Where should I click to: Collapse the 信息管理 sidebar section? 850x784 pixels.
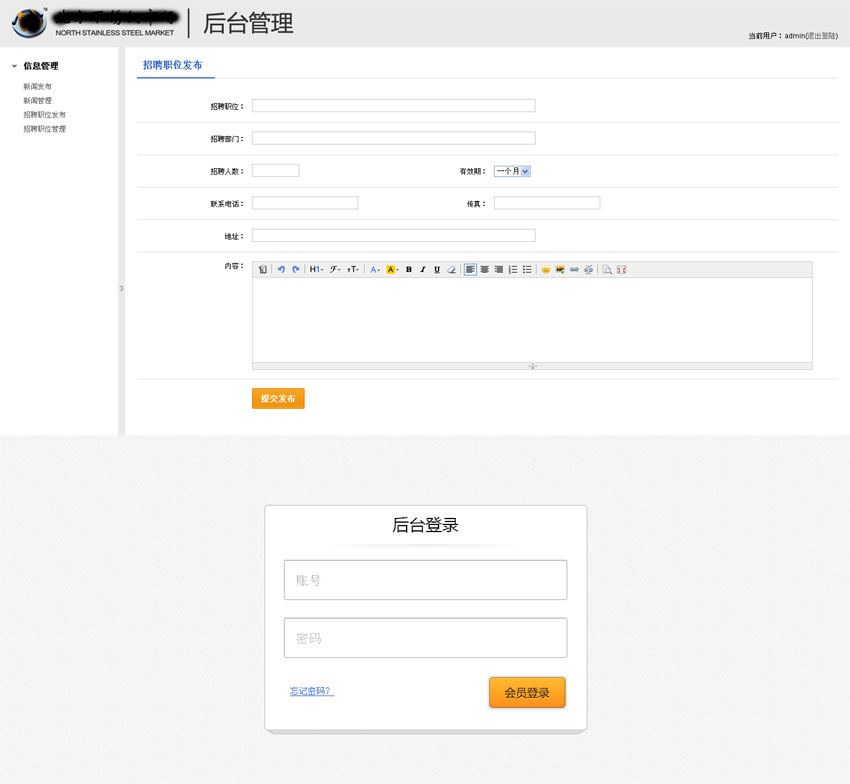(x=14, y=66)
